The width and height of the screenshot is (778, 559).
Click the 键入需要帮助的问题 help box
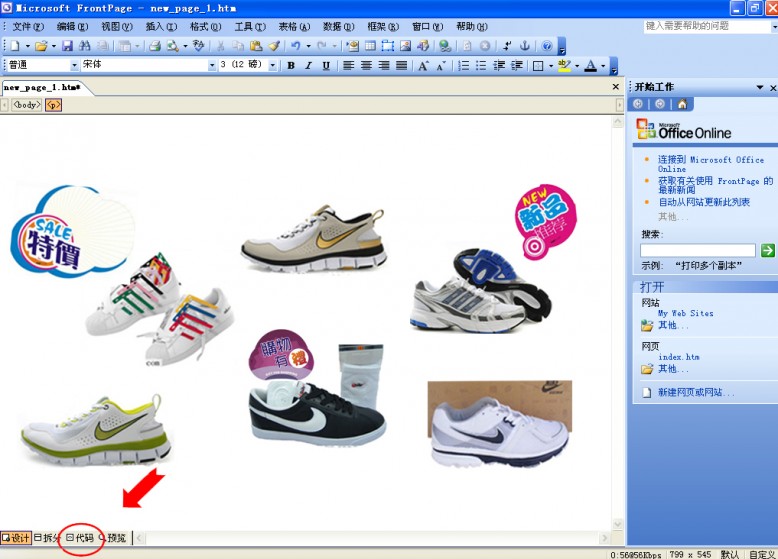click(710, 26)
